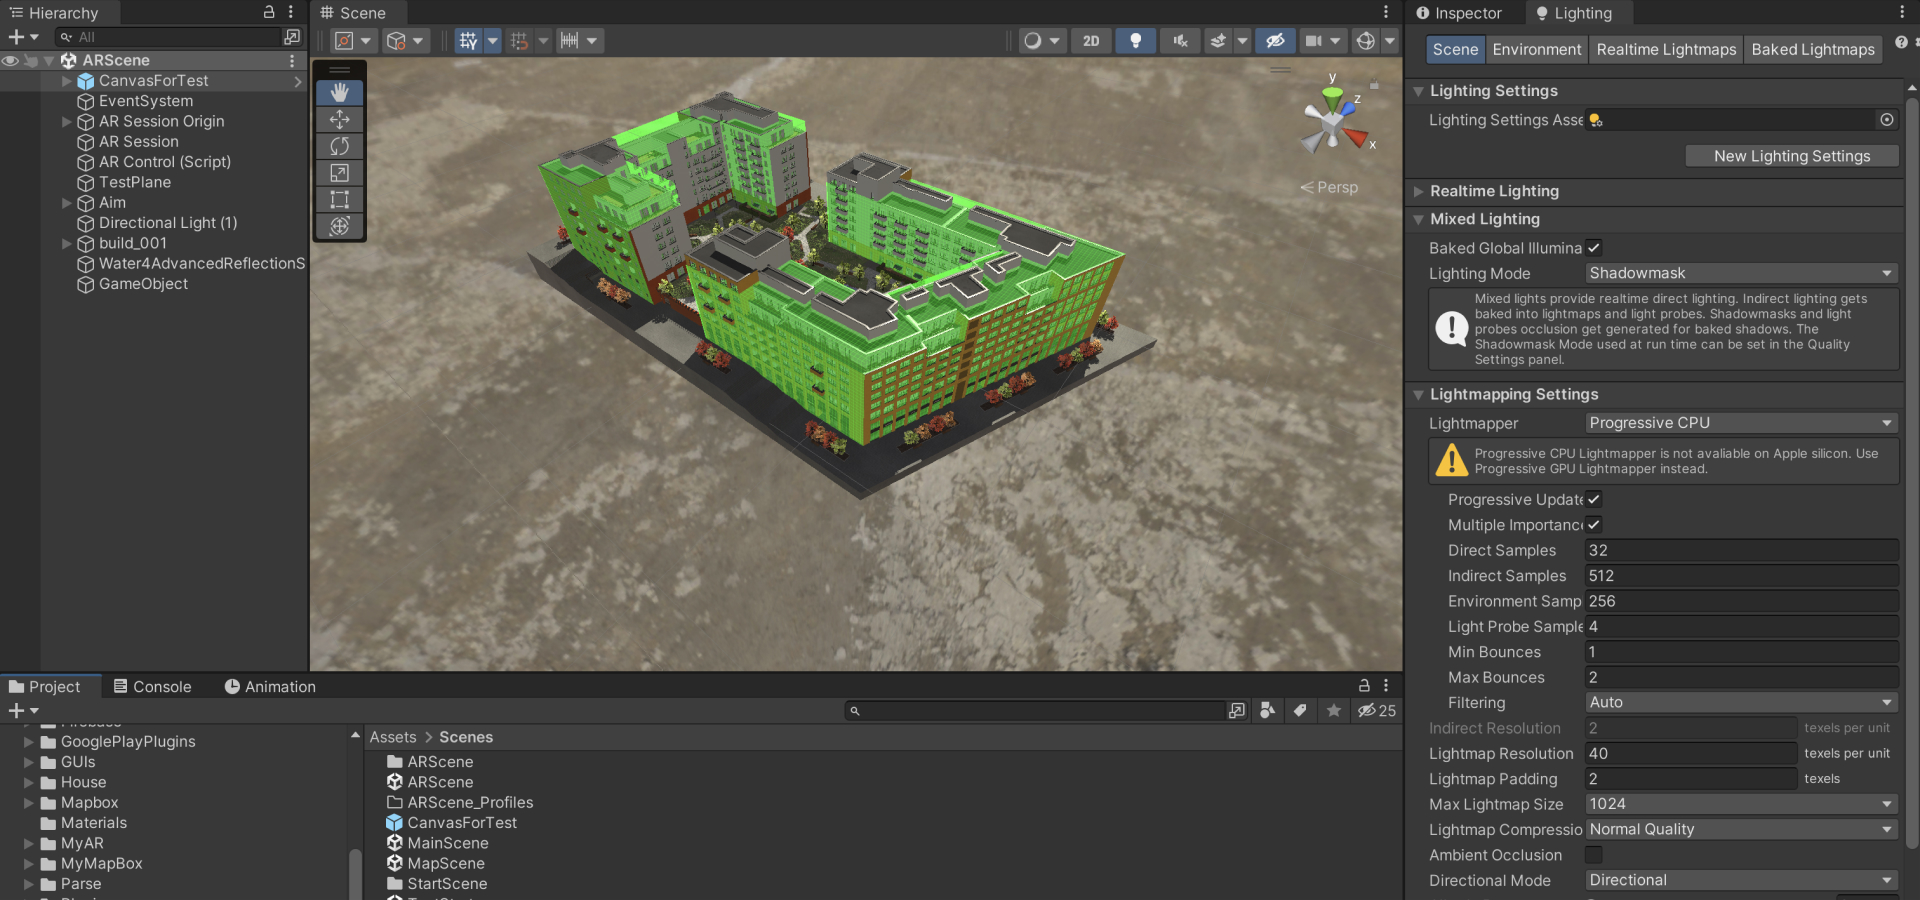Select the Environment tab button

click(1536, 49)
